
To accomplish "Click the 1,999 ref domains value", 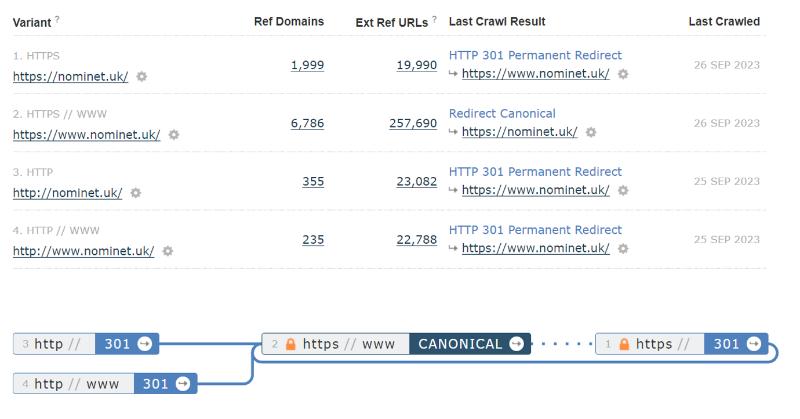I will click(307, 65).
